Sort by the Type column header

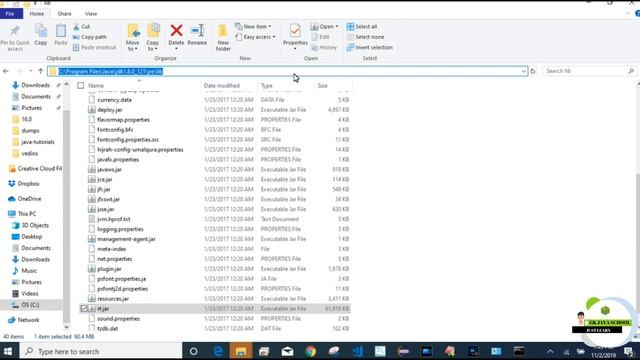pyautogui.click(x=267, y=86)
